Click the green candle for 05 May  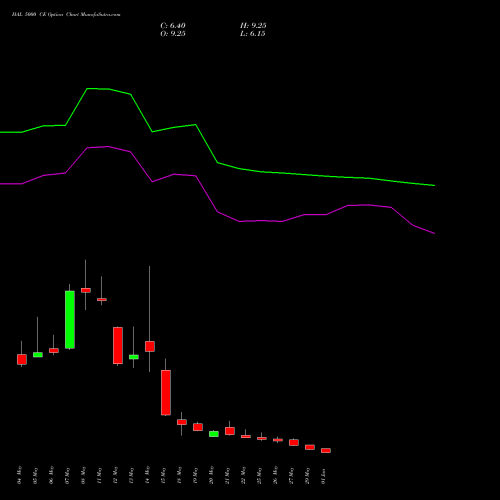click(x=38, y=355)
